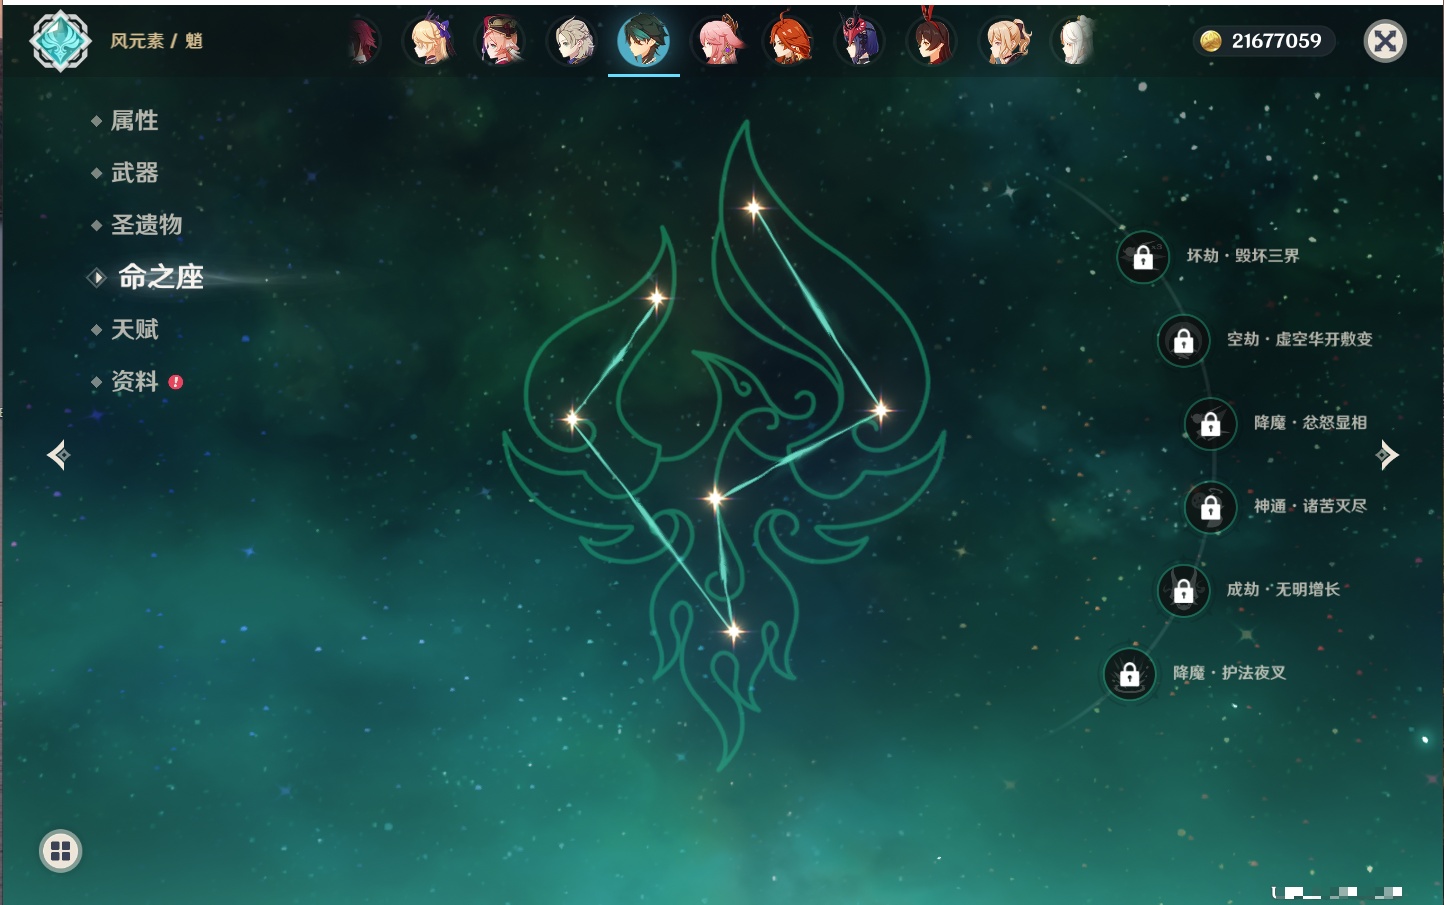
Task: Select Fischl avatar with purple bow
Action: pyautogui.click(x=430, y=42)
